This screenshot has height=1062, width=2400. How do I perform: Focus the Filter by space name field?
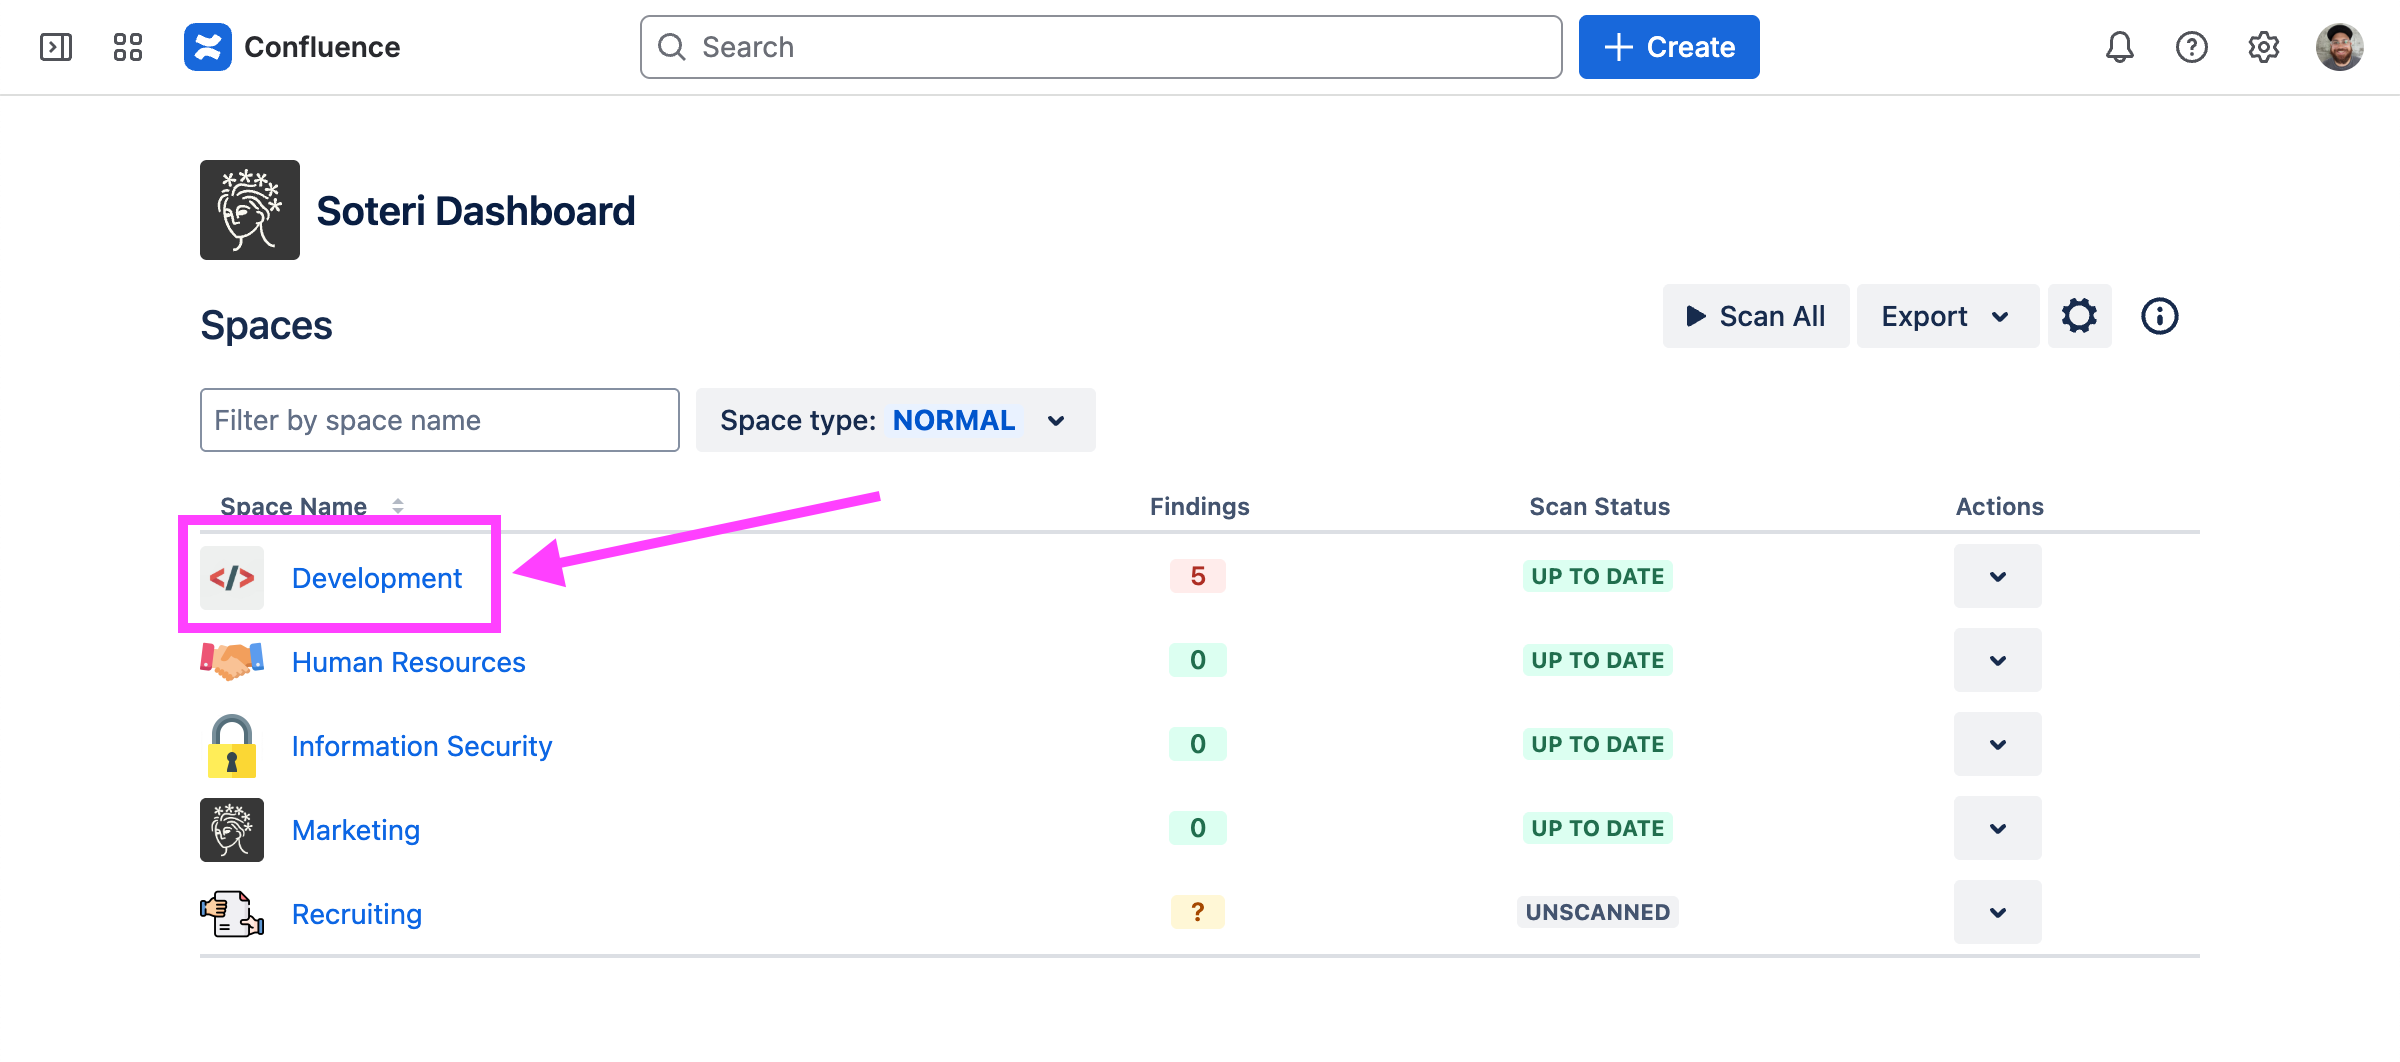tap(439, 420)
